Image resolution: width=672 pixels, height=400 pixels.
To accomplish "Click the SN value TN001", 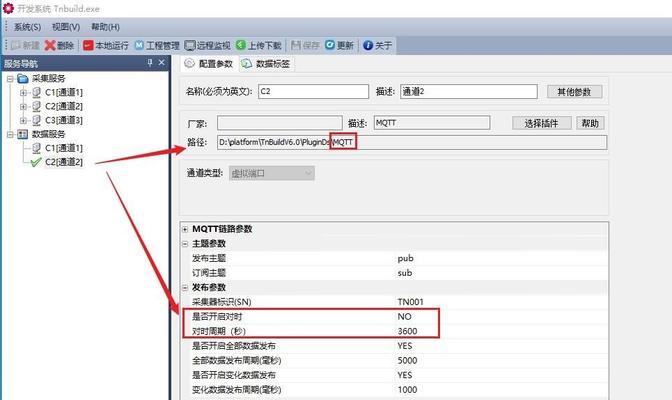I will [411, 302].
